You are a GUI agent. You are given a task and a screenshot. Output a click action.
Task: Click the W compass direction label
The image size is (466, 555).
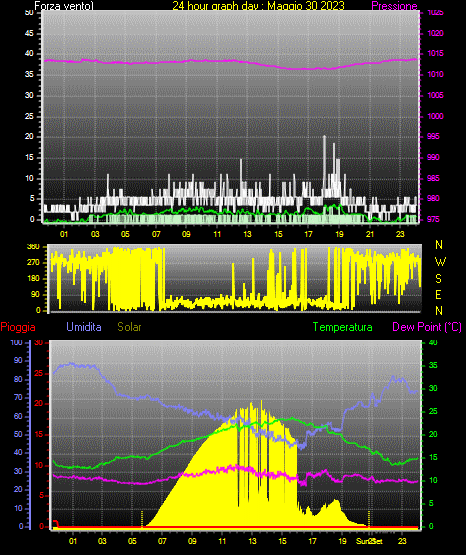pyautogui.click(x=440, y=262)
